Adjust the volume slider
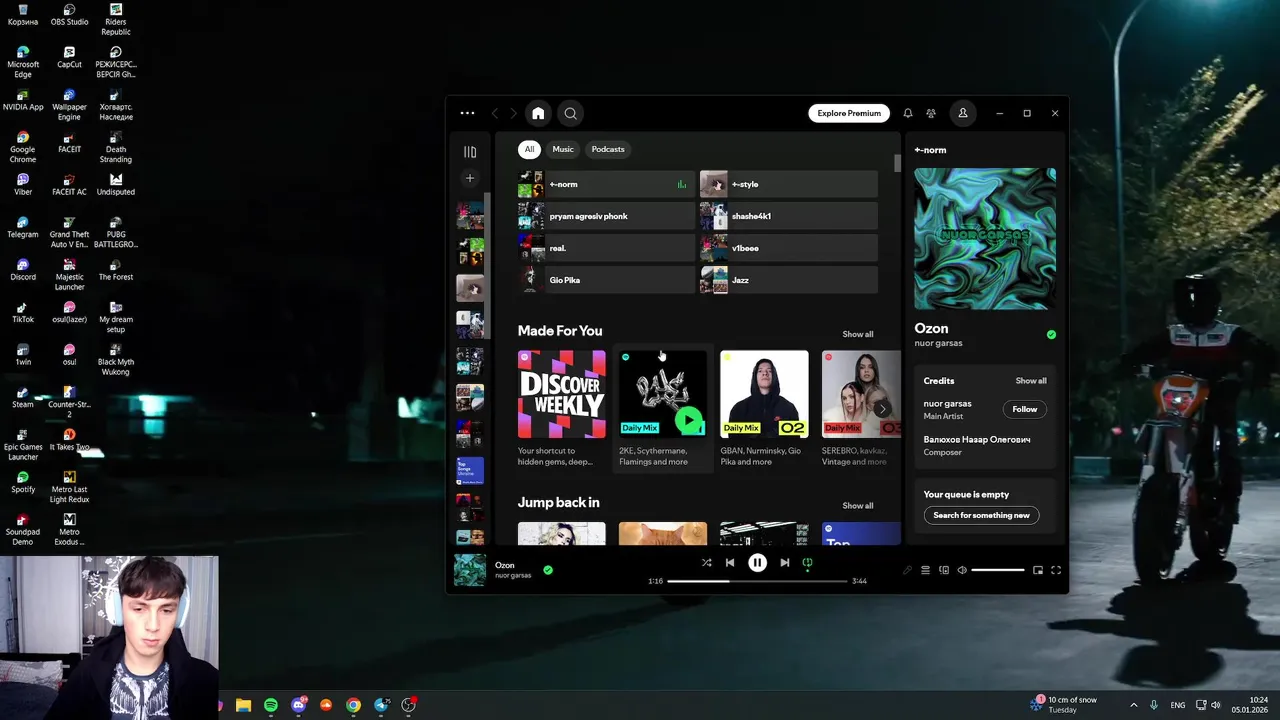The width and height of the screenshot is (1280, 720). click(x=998, y=570)
